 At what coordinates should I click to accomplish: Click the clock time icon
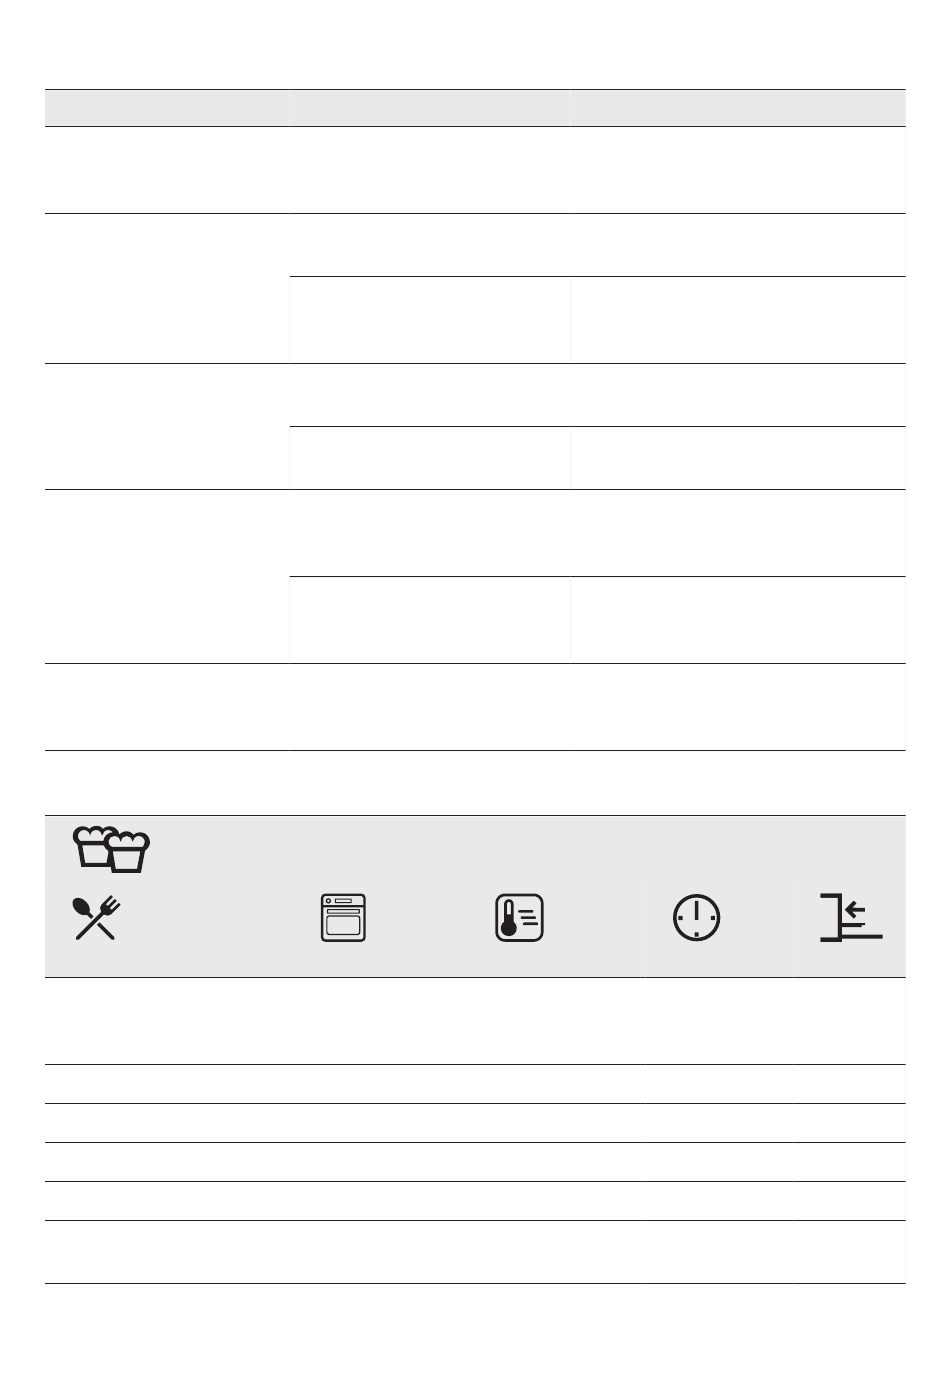click(x=697, y=918)
